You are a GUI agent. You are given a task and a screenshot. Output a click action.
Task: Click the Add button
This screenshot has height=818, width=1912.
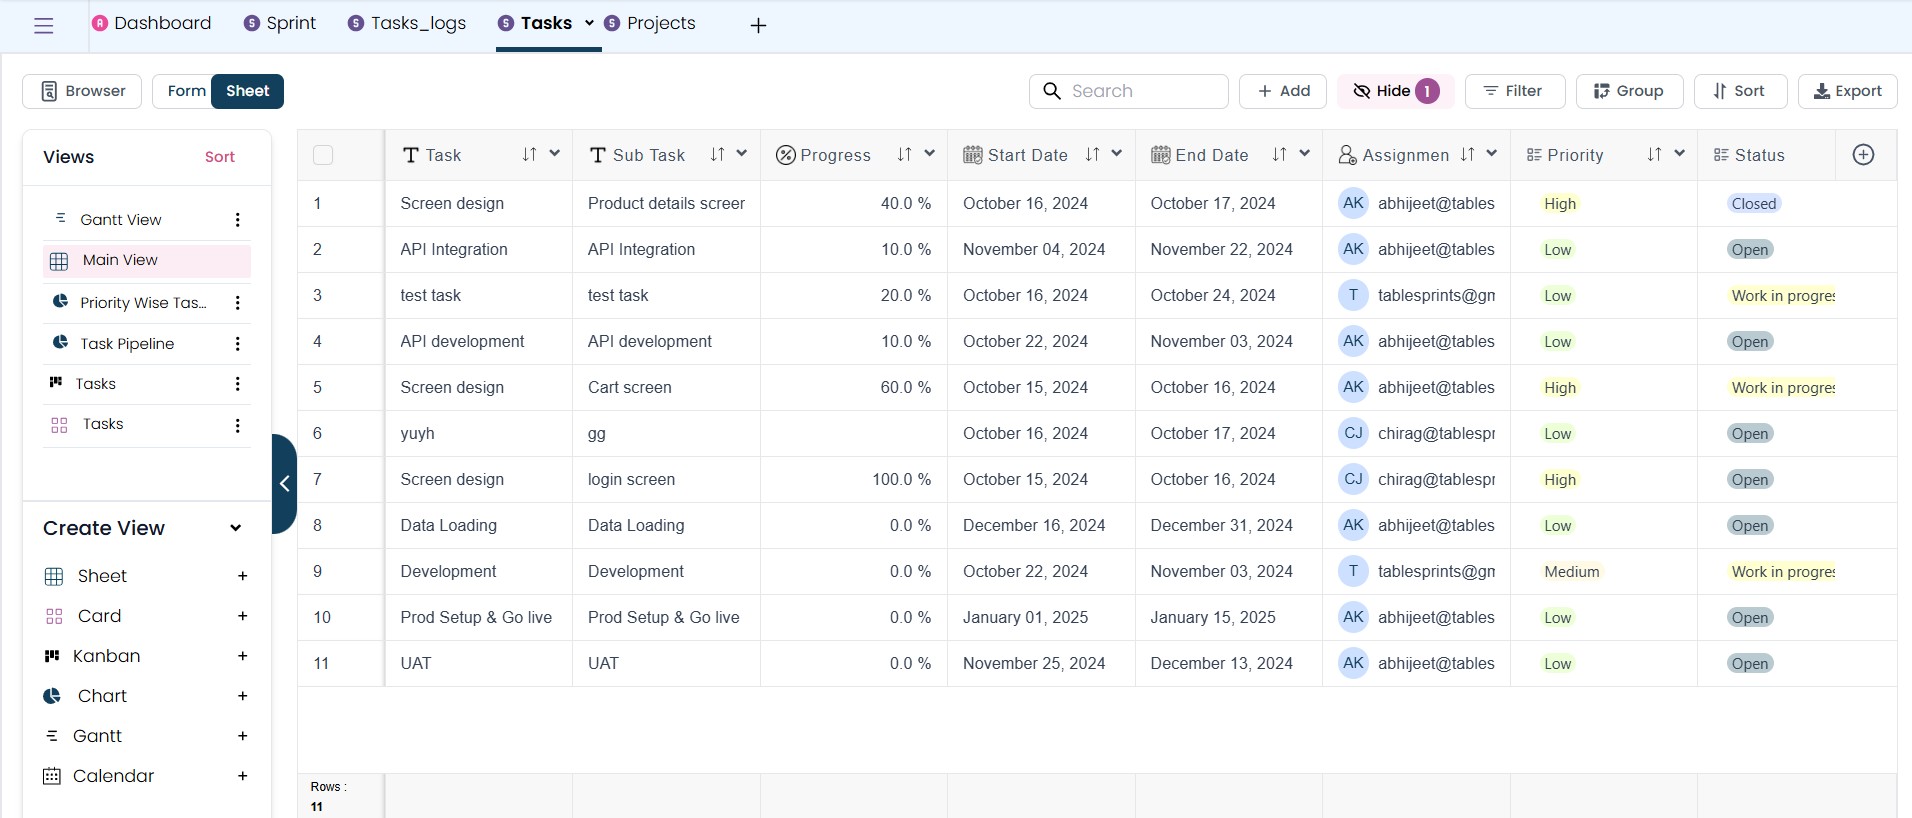click(x=1283, y=91)
